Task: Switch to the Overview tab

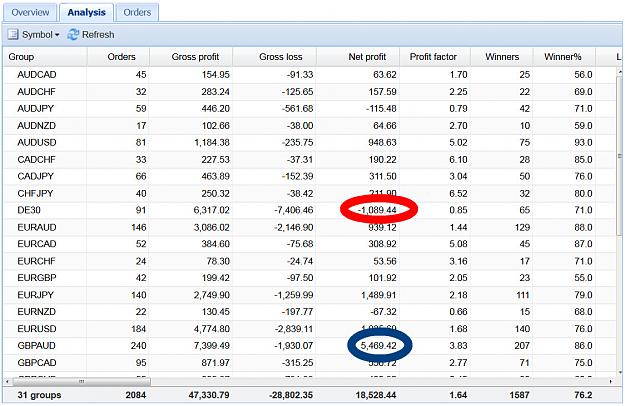Action: point(30,12)
